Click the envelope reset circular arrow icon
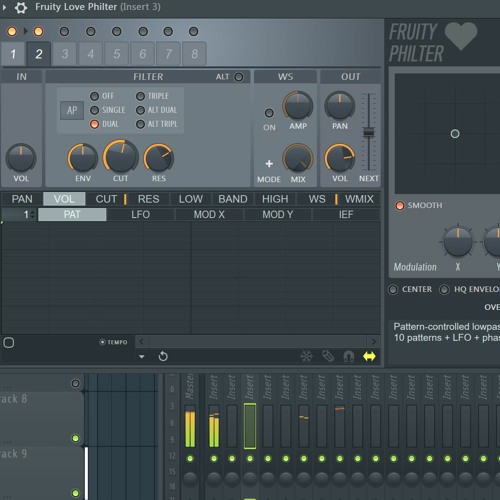The image size is (500, 500). (x=163, y=356)
